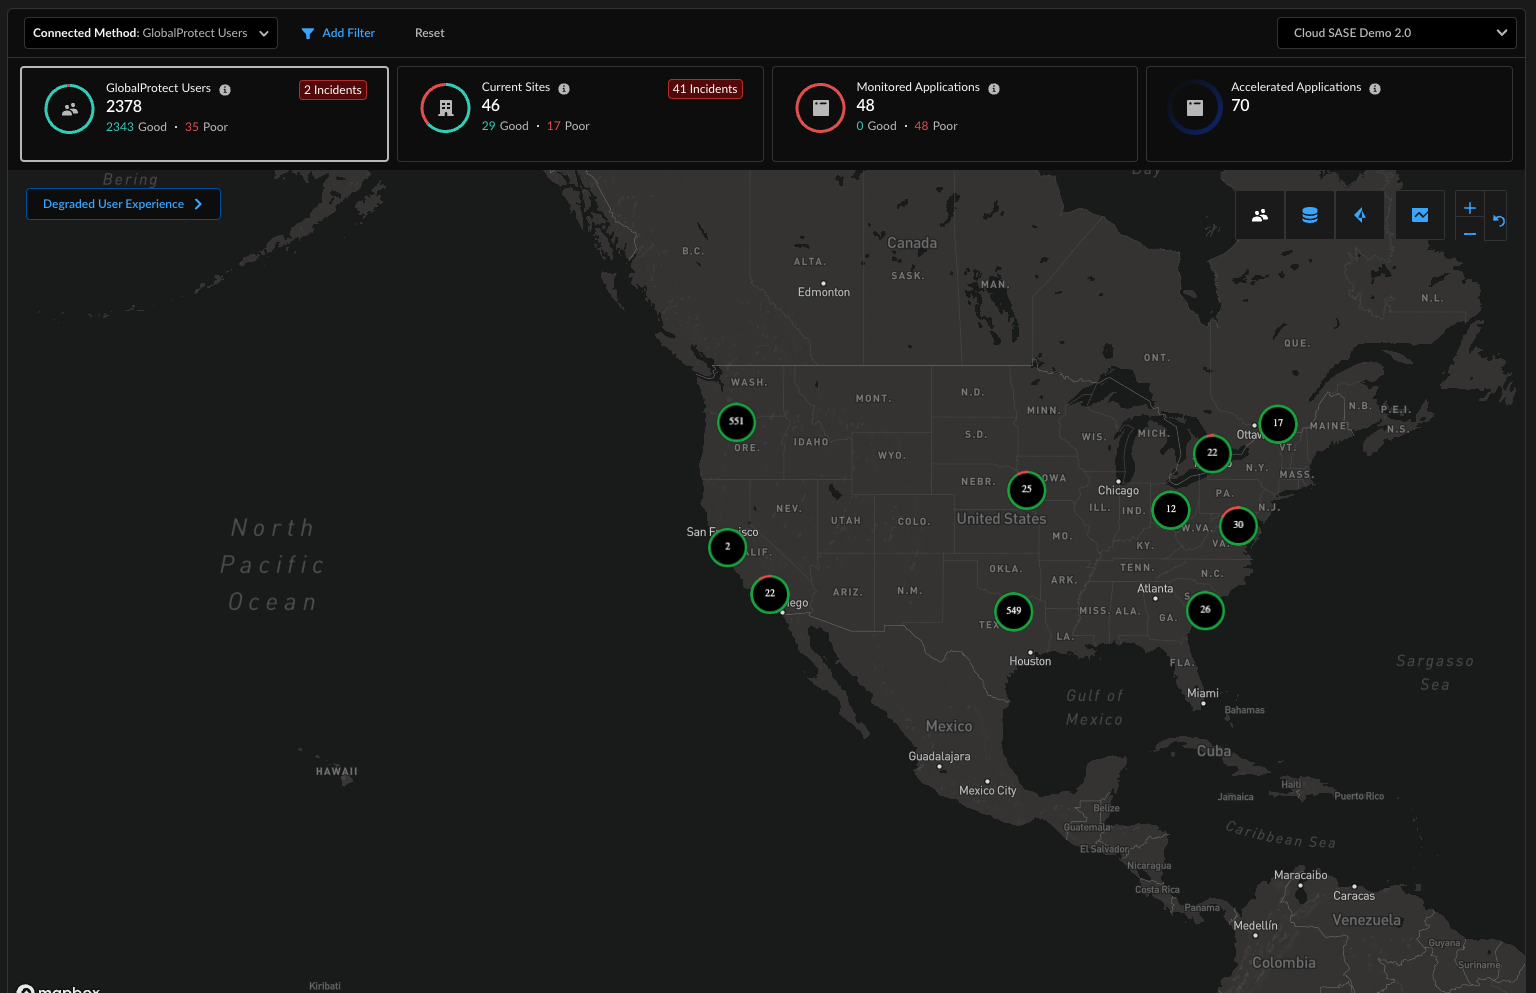Toggle the blue triangular-logo map layer
The image size is (1536, 993).
tap(1360, 215)
